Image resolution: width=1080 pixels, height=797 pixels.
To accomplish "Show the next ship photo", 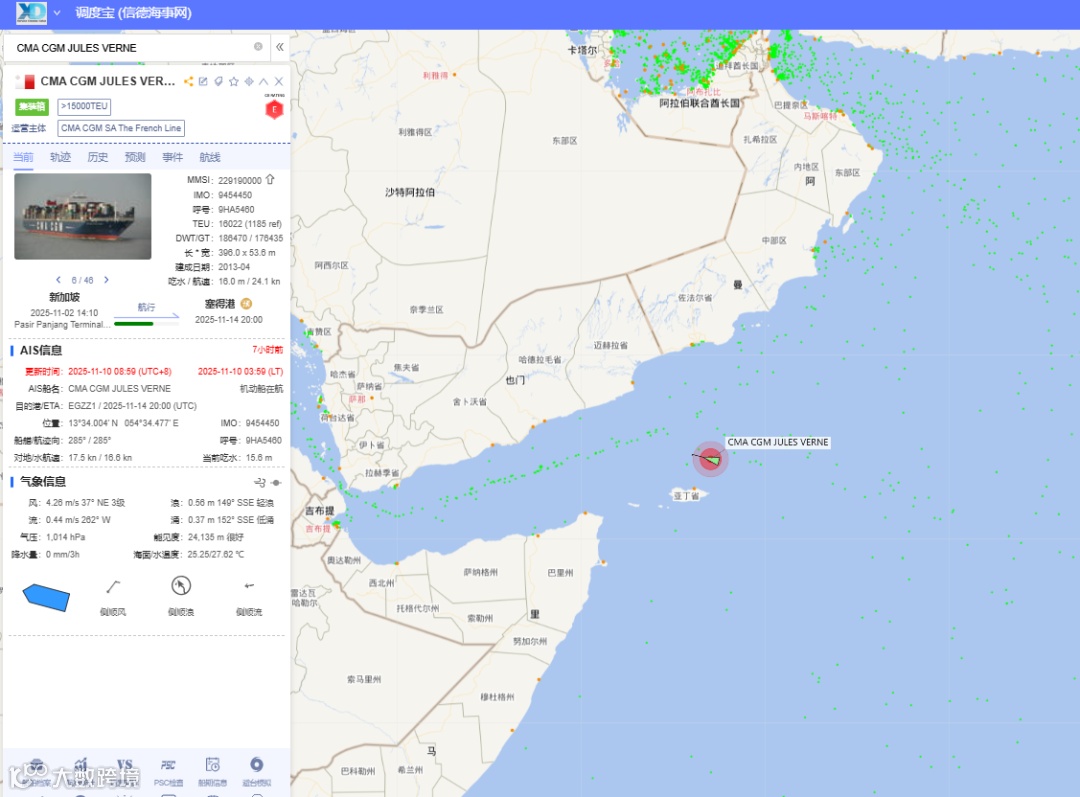I will pos(106,280).
